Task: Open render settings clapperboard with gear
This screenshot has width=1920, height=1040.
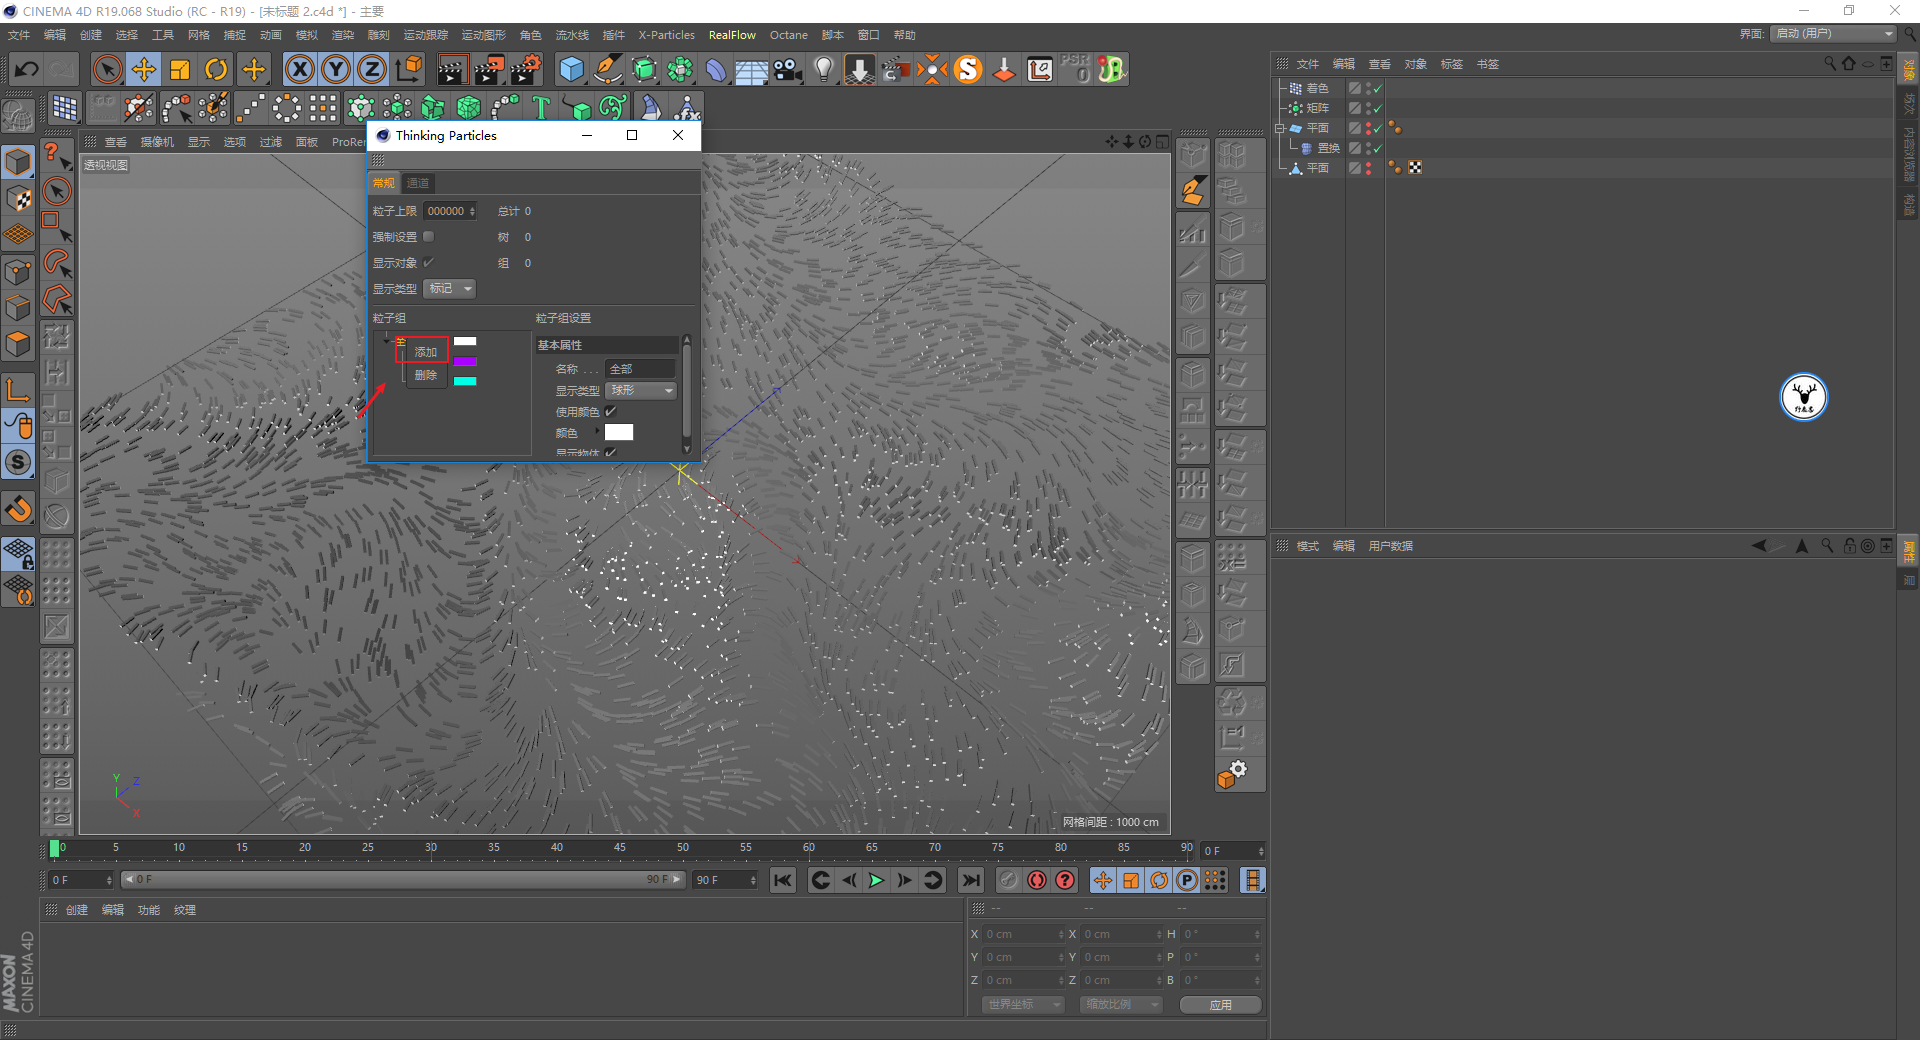Action: point(526,69)
